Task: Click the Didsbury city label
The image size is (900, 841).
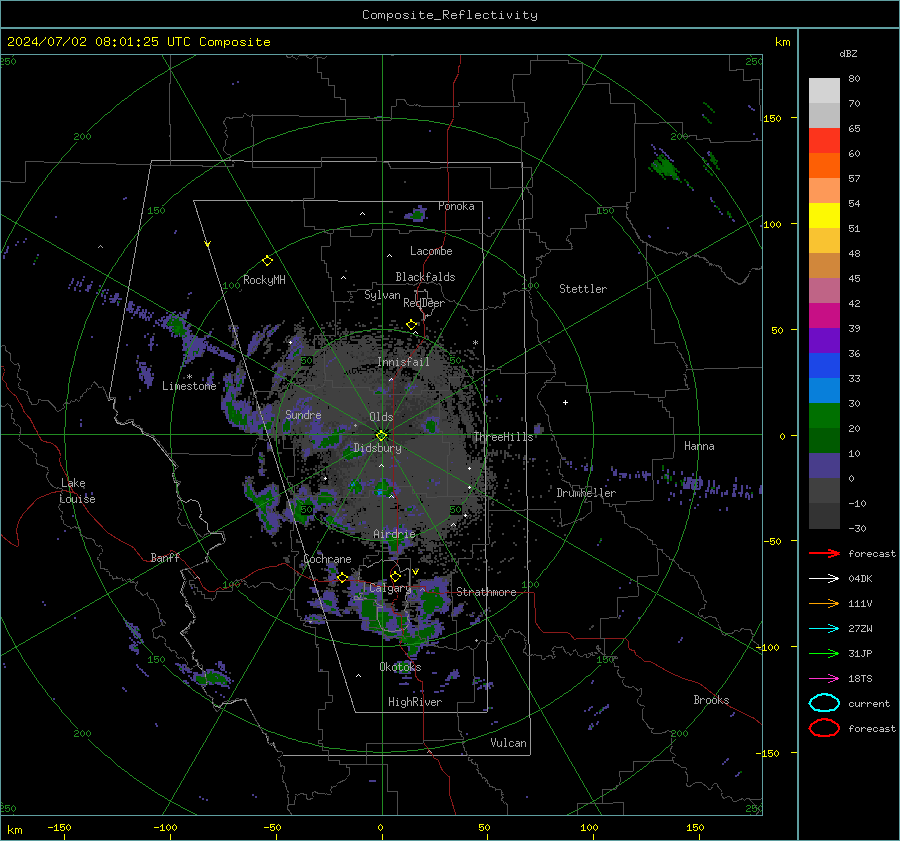Action: click(x=377, y=448)
